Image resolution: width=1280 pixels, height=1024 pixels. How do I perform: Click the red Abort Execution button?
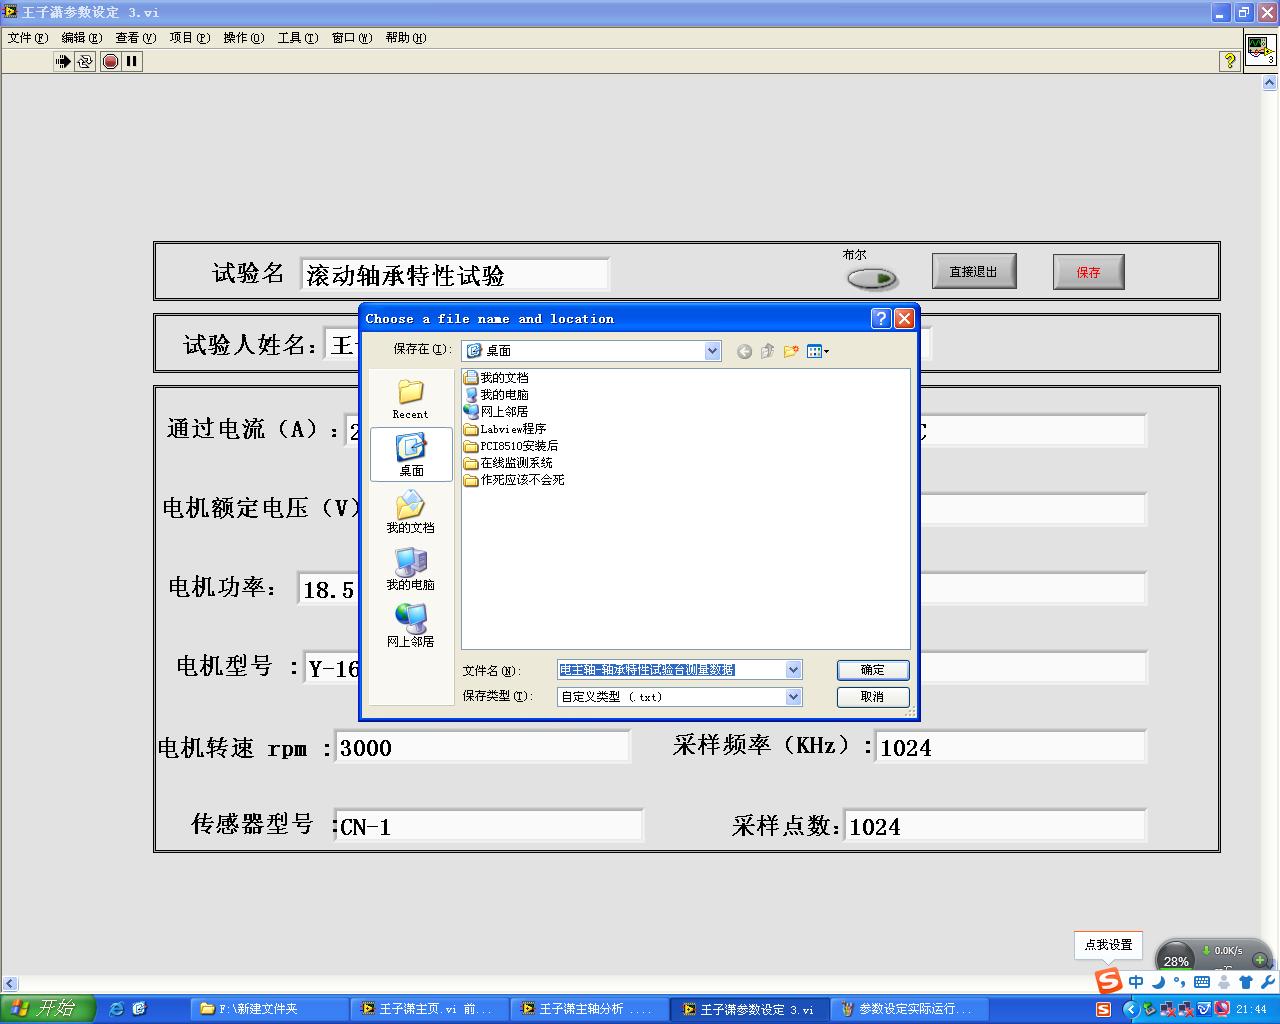110,61
